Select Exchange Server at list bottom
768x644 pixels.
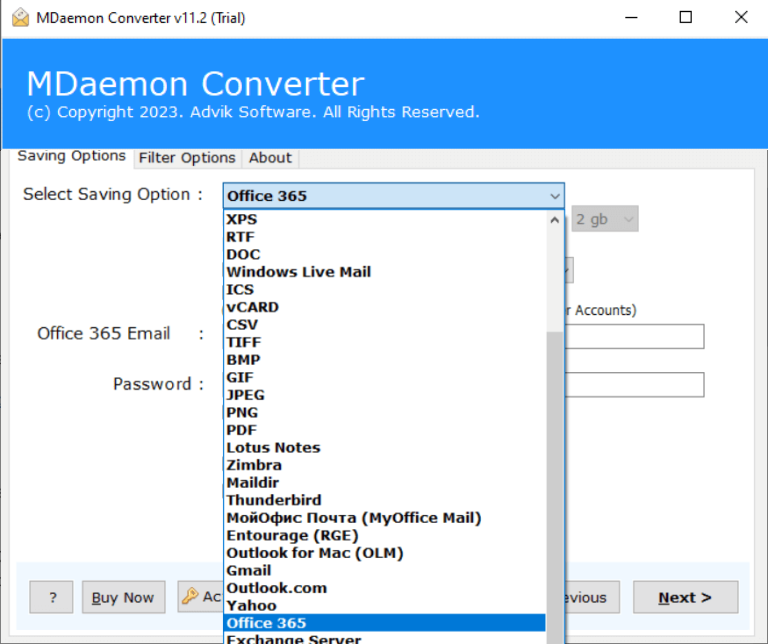385,638
